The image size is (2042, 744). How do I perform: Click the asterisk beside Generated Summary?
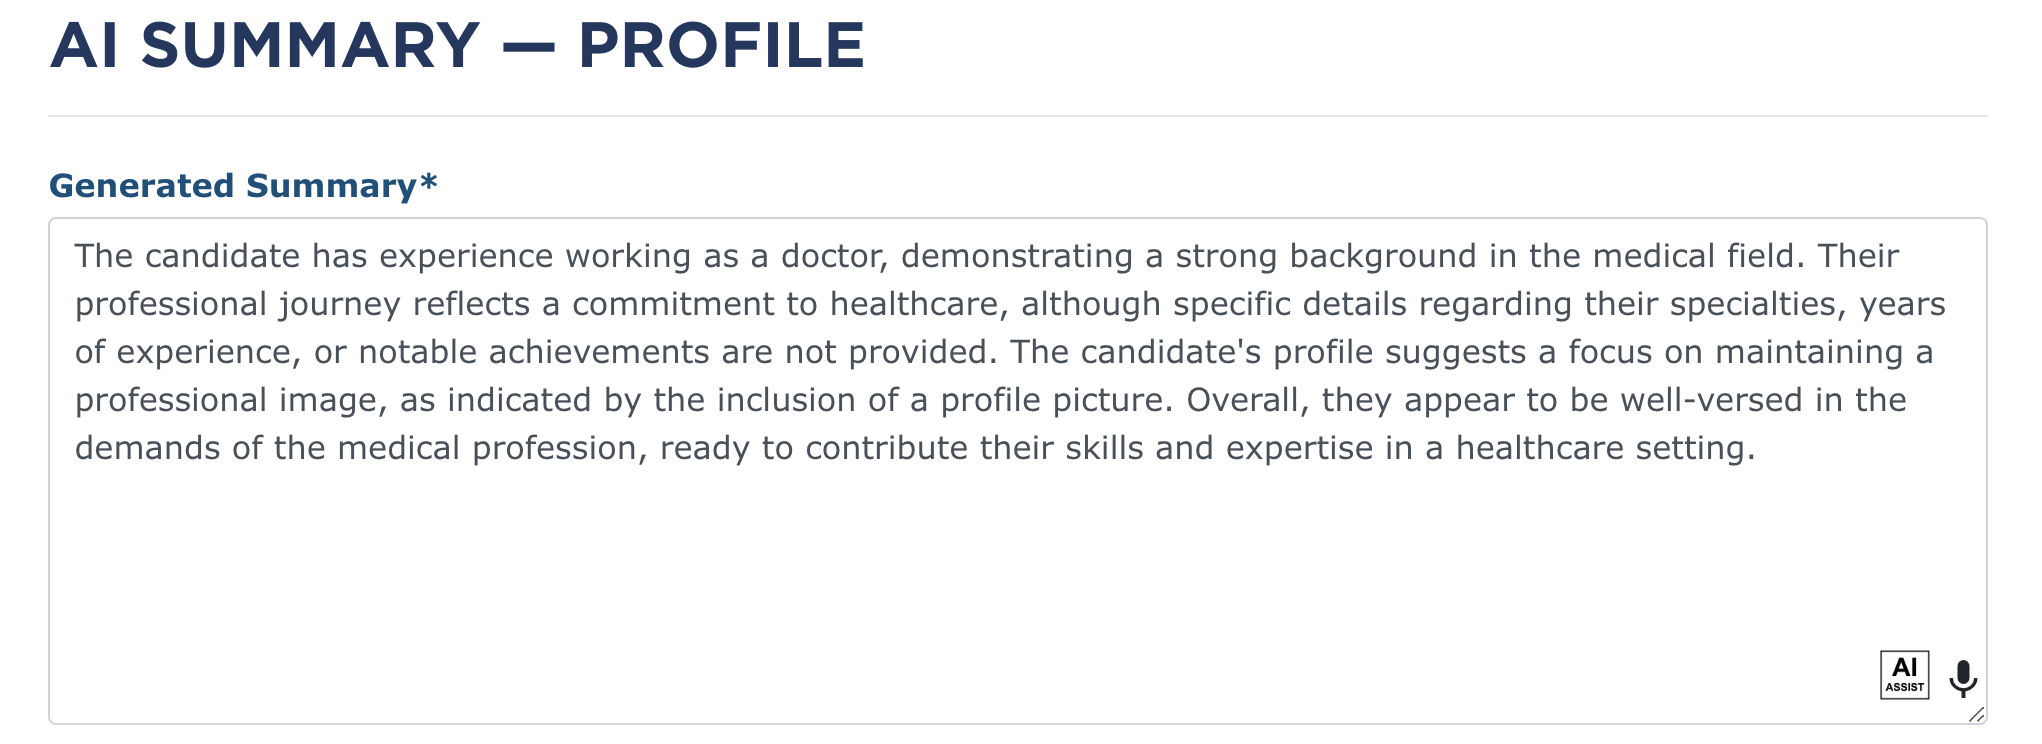coord(428,184)
